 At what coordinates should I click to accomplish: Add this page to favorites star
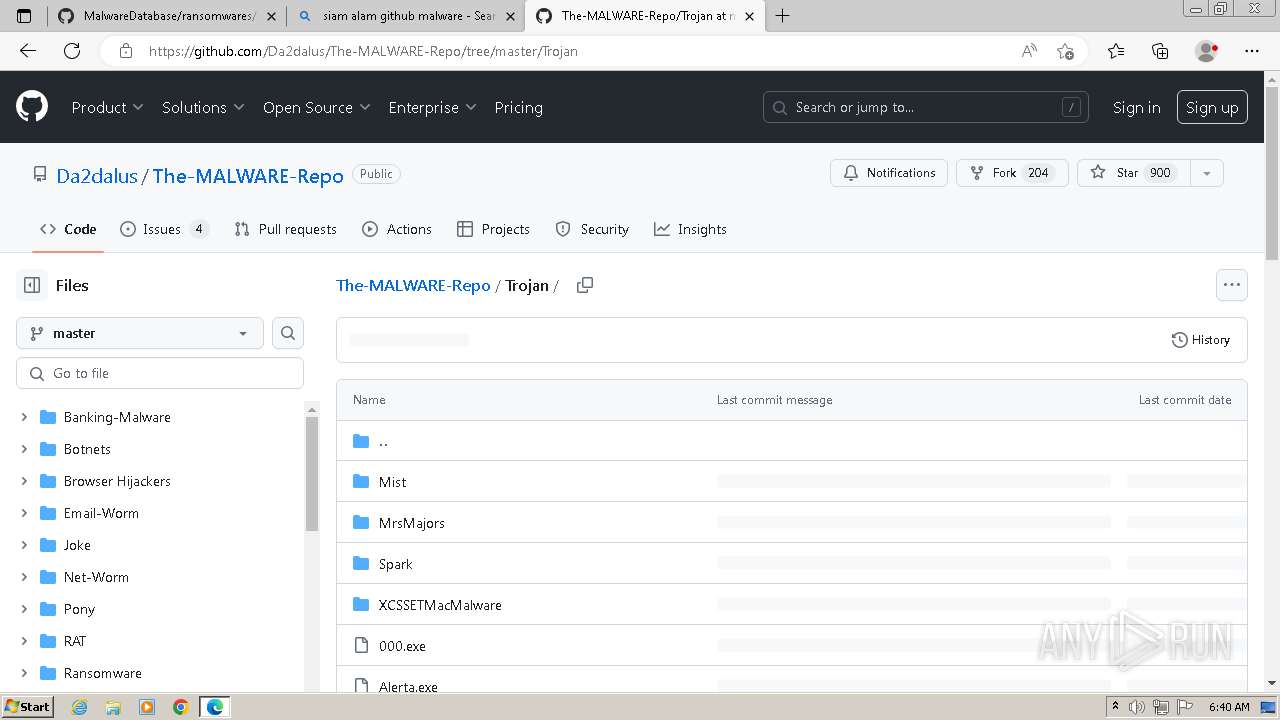pos(1065,51)
